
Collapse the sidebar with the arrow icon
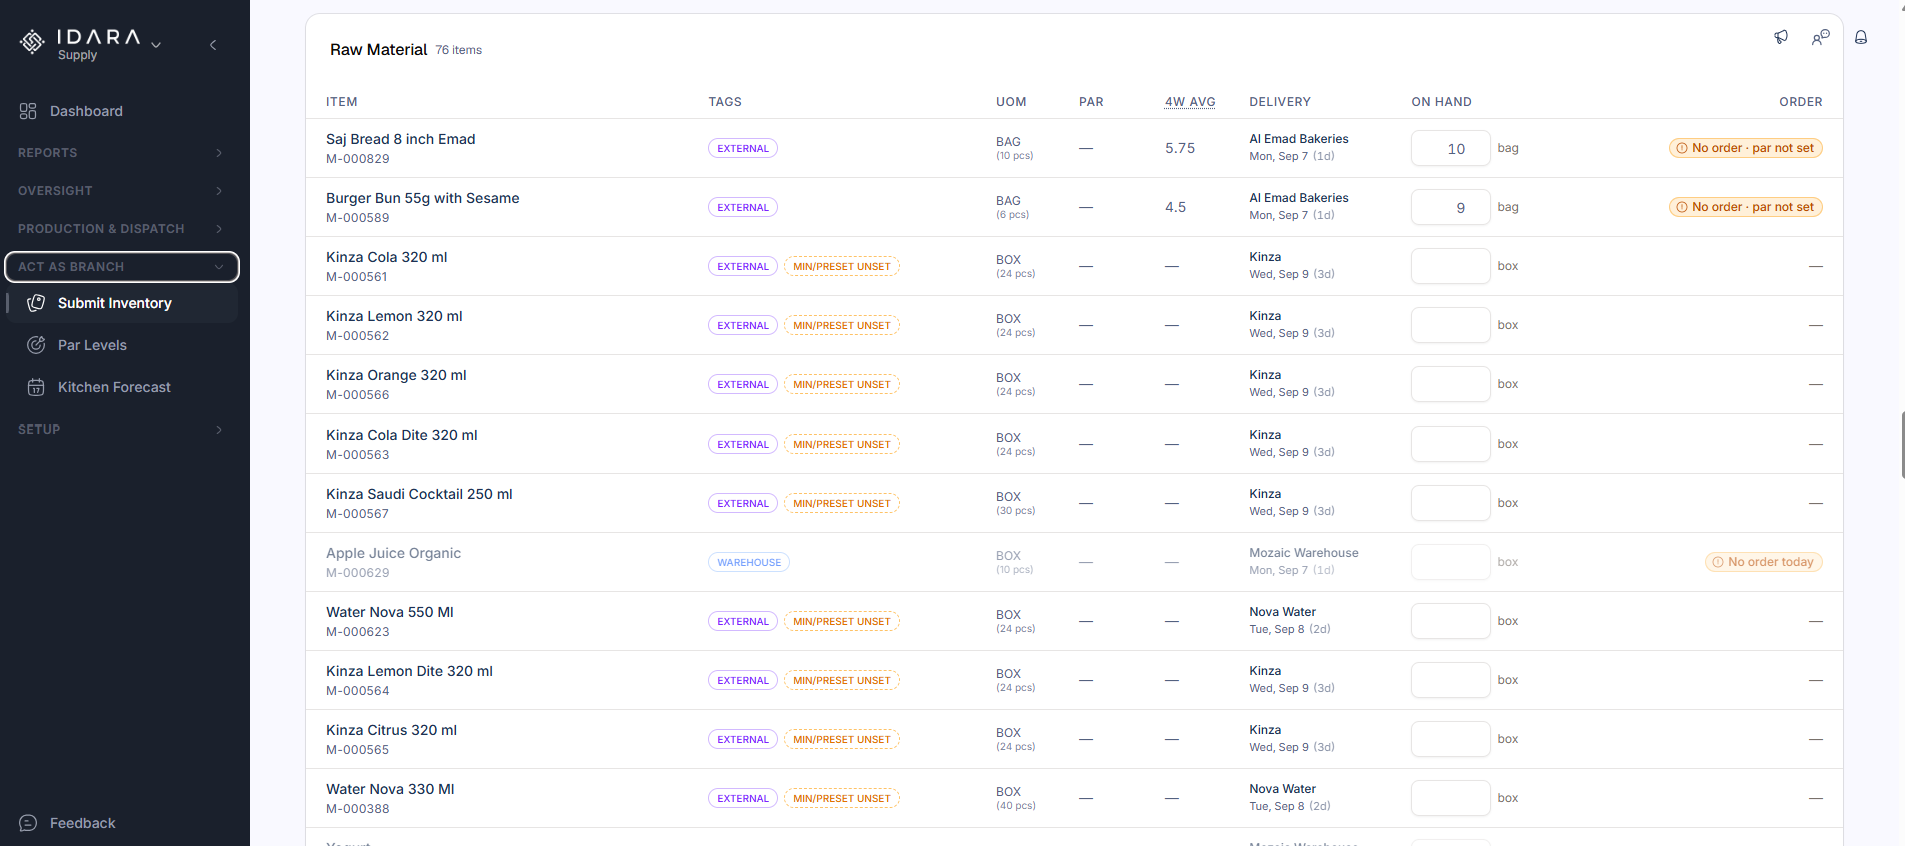213,45
